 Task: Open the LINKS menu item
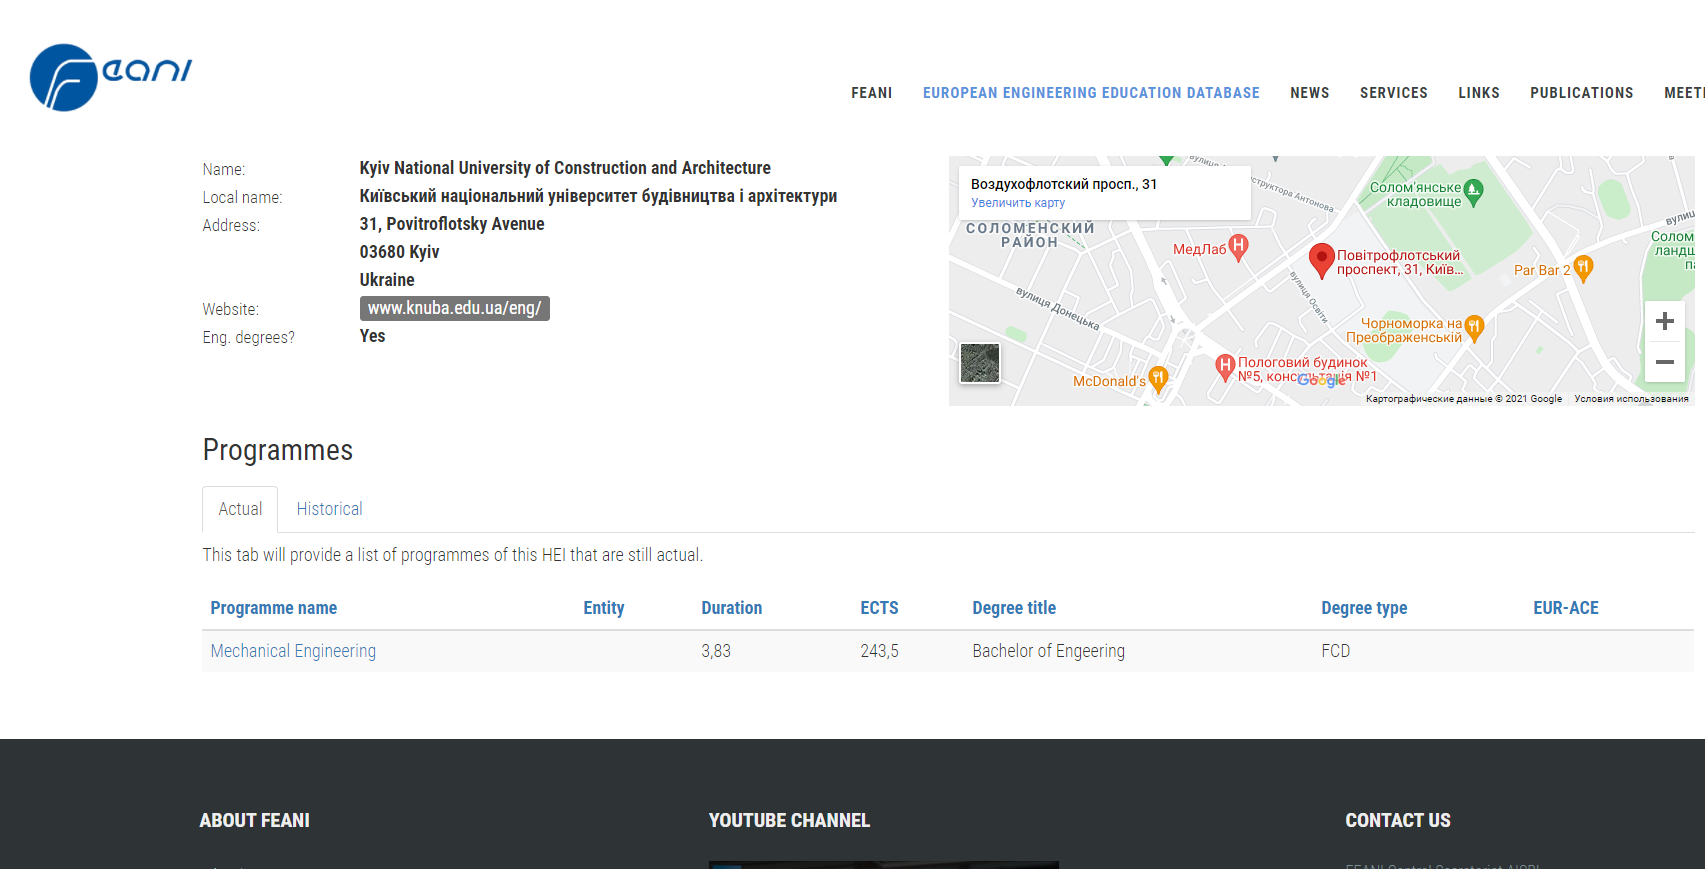click(1479, 93)
